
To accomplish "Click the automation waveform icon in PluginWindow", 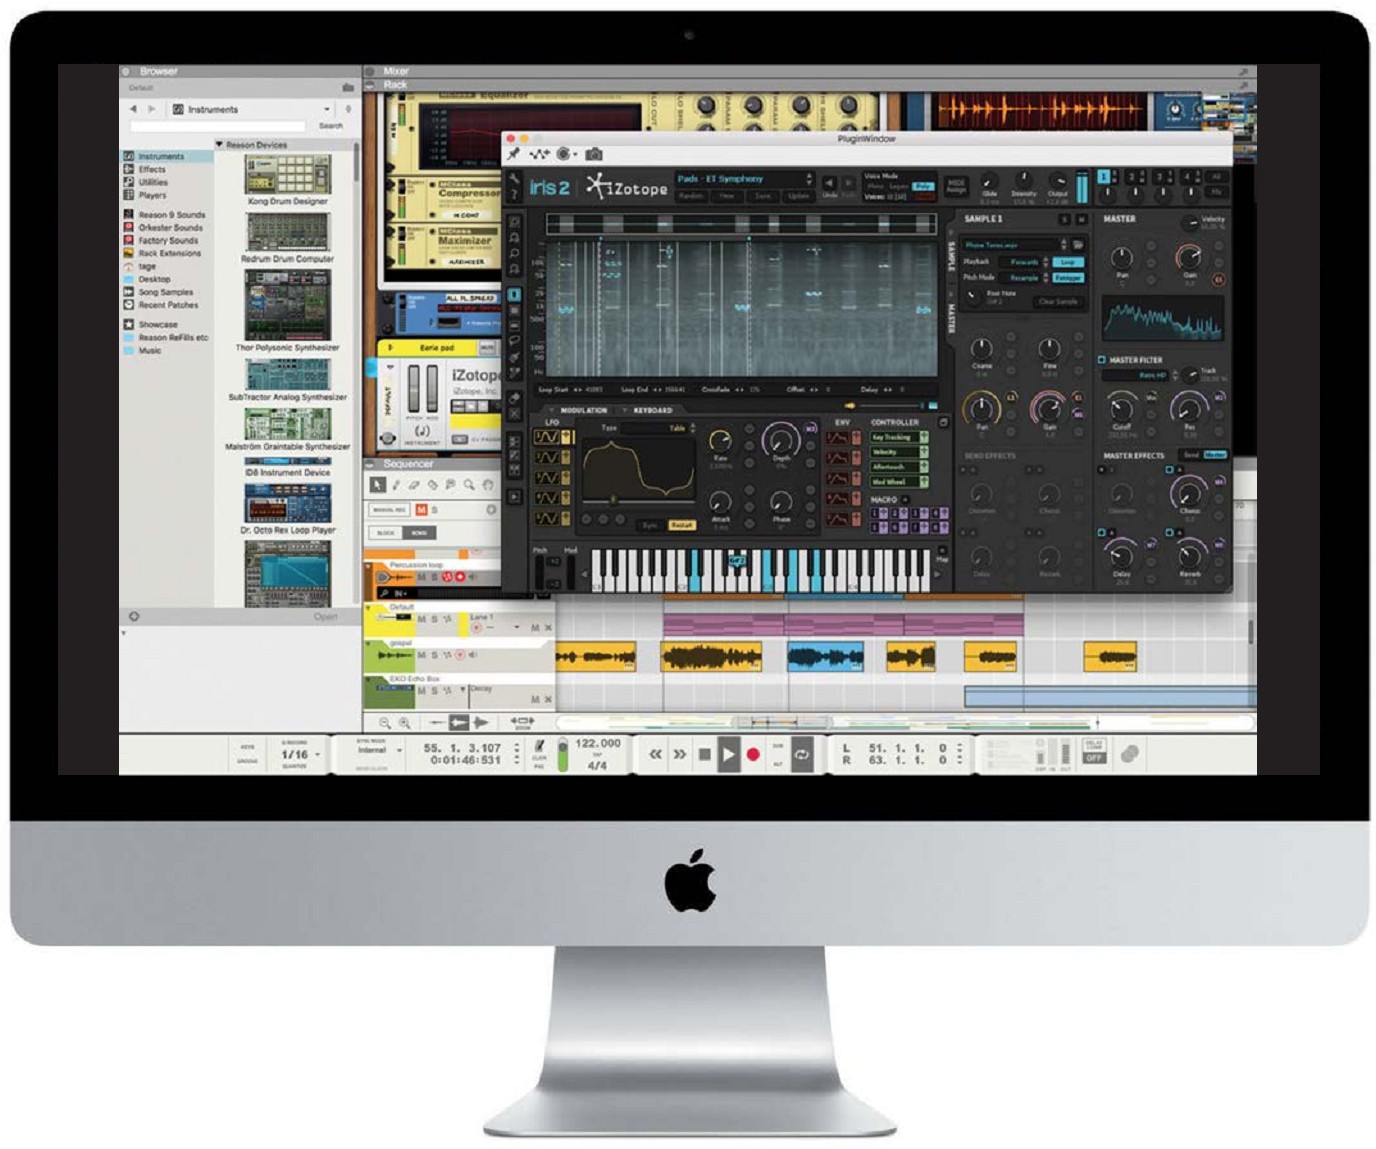I will point(539,154).
